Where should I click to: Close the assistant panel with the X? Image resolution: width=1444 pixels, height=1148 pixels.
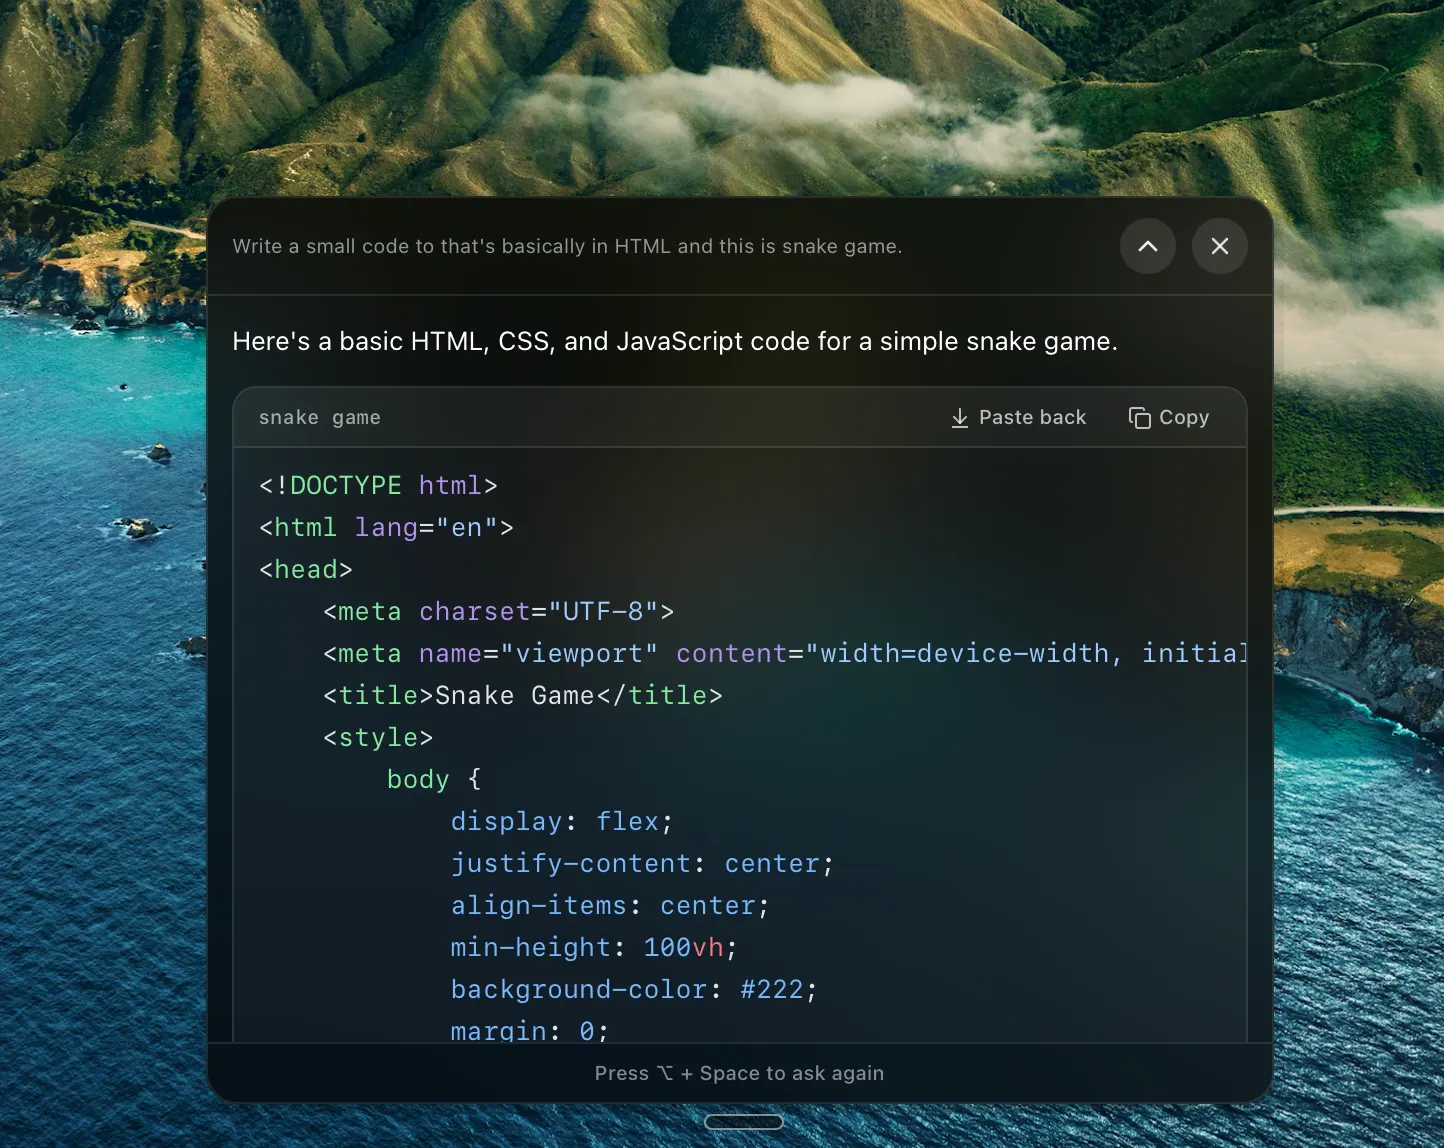coord(1220,246)
